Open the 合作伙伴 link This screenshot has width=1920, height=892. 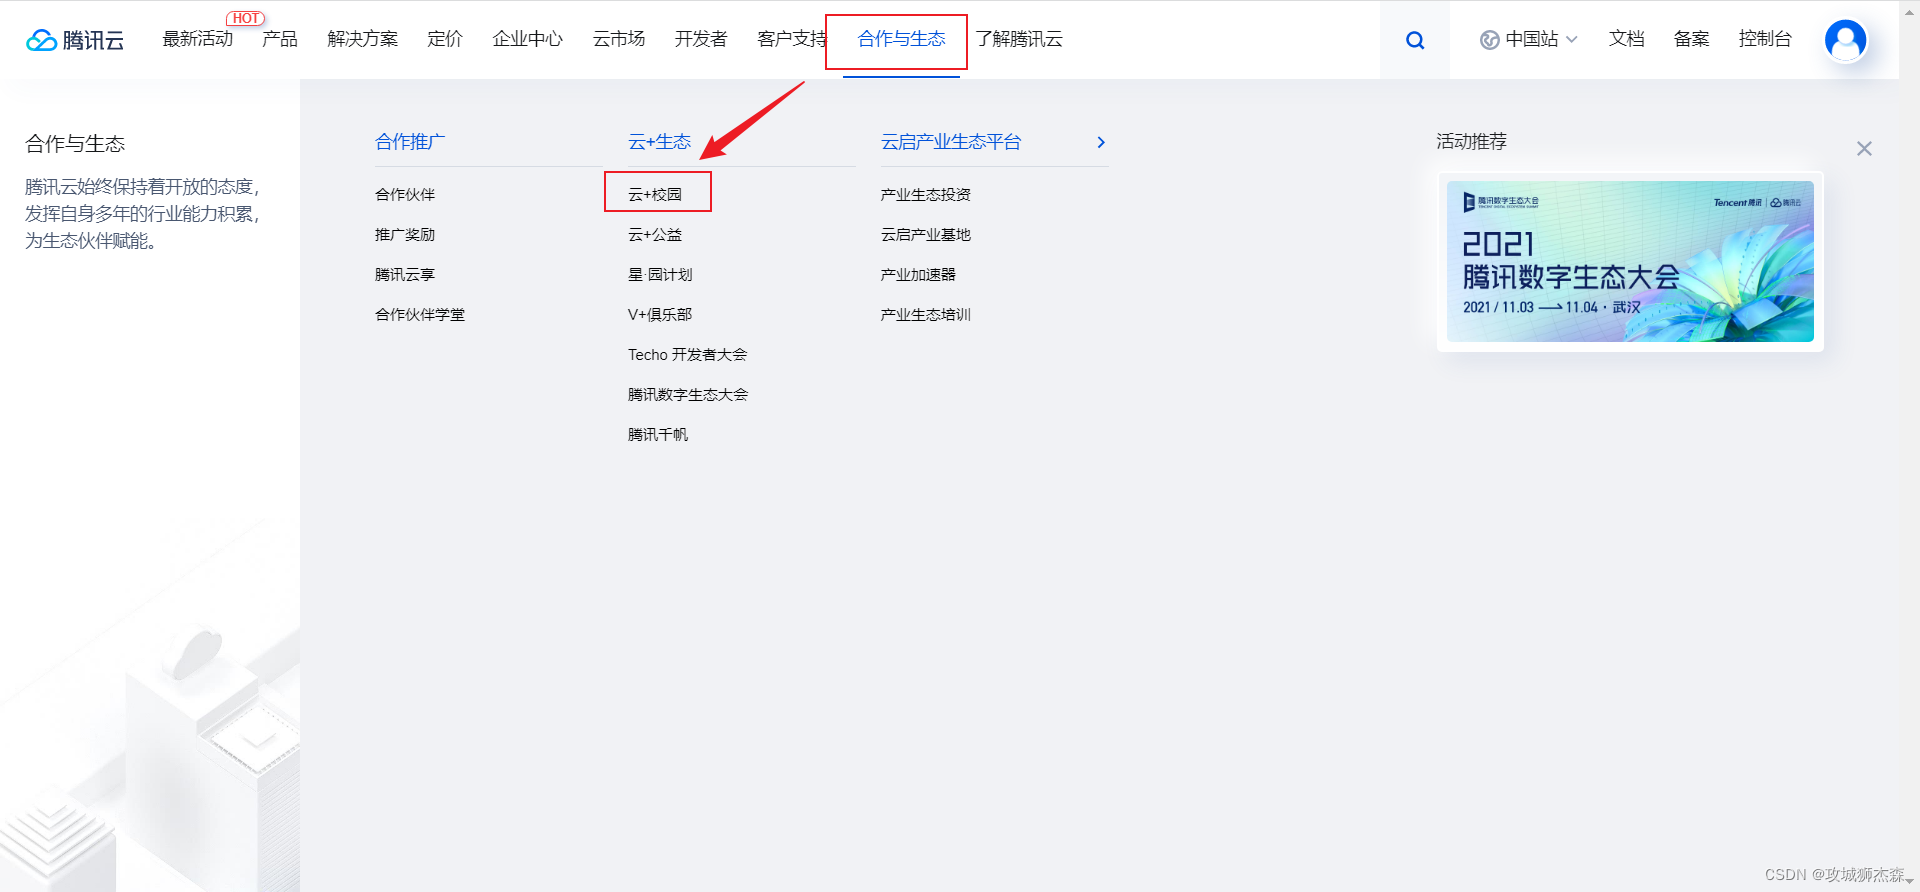pyautogui.click(x=405, y=194)
